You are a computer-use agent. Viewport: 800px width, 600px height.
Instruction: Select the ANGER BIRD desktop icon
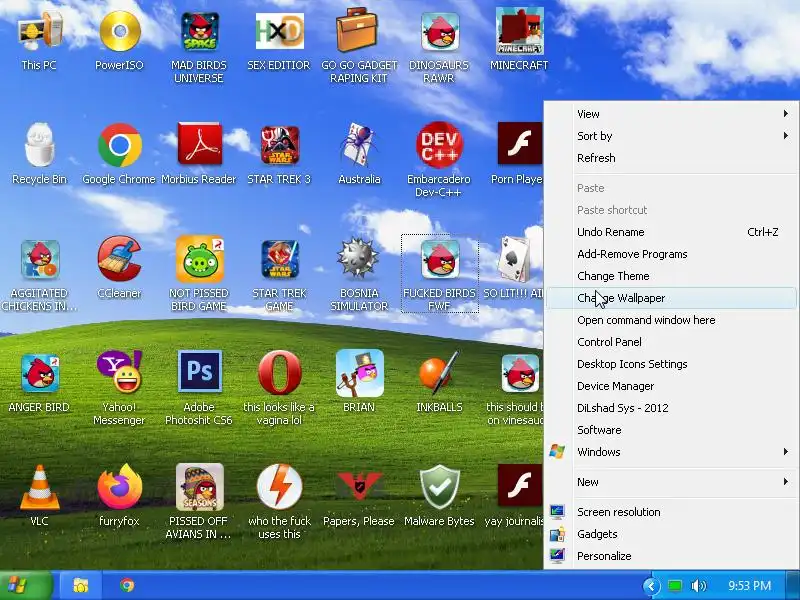click(x=39, y=373)
